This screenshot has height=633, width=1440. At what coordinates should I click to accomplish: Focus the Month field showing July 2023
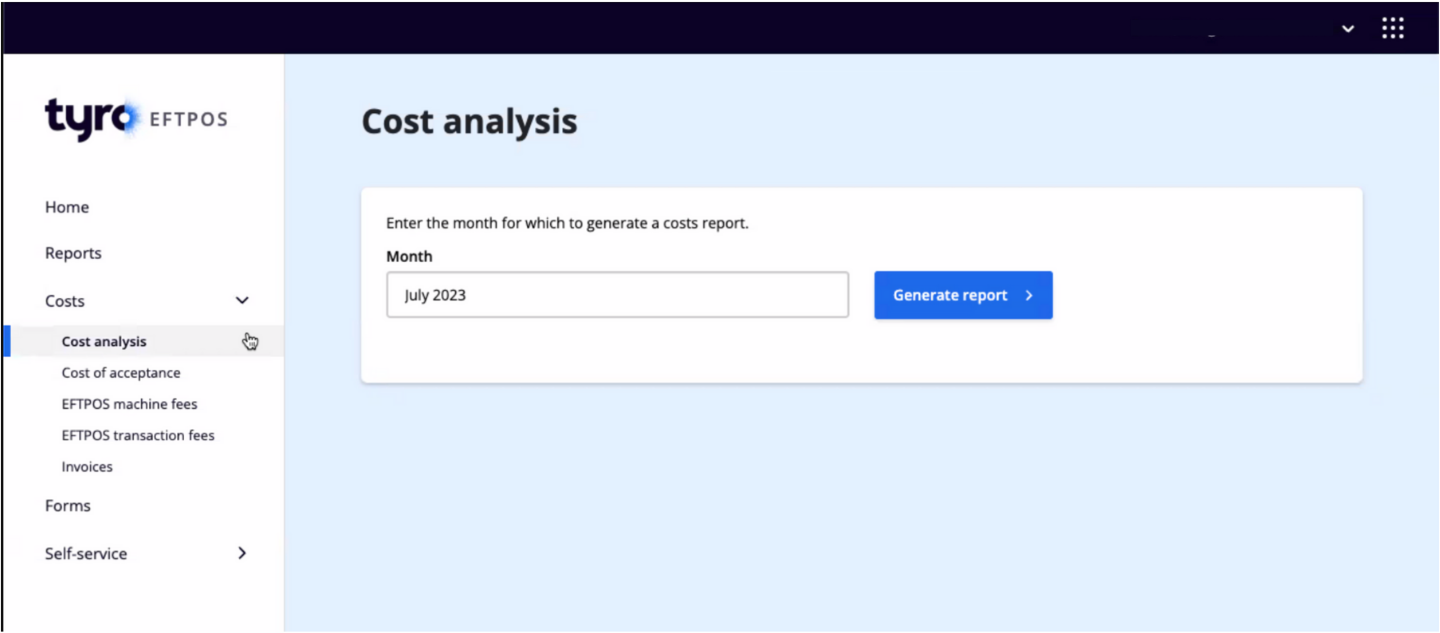[617, 296]
